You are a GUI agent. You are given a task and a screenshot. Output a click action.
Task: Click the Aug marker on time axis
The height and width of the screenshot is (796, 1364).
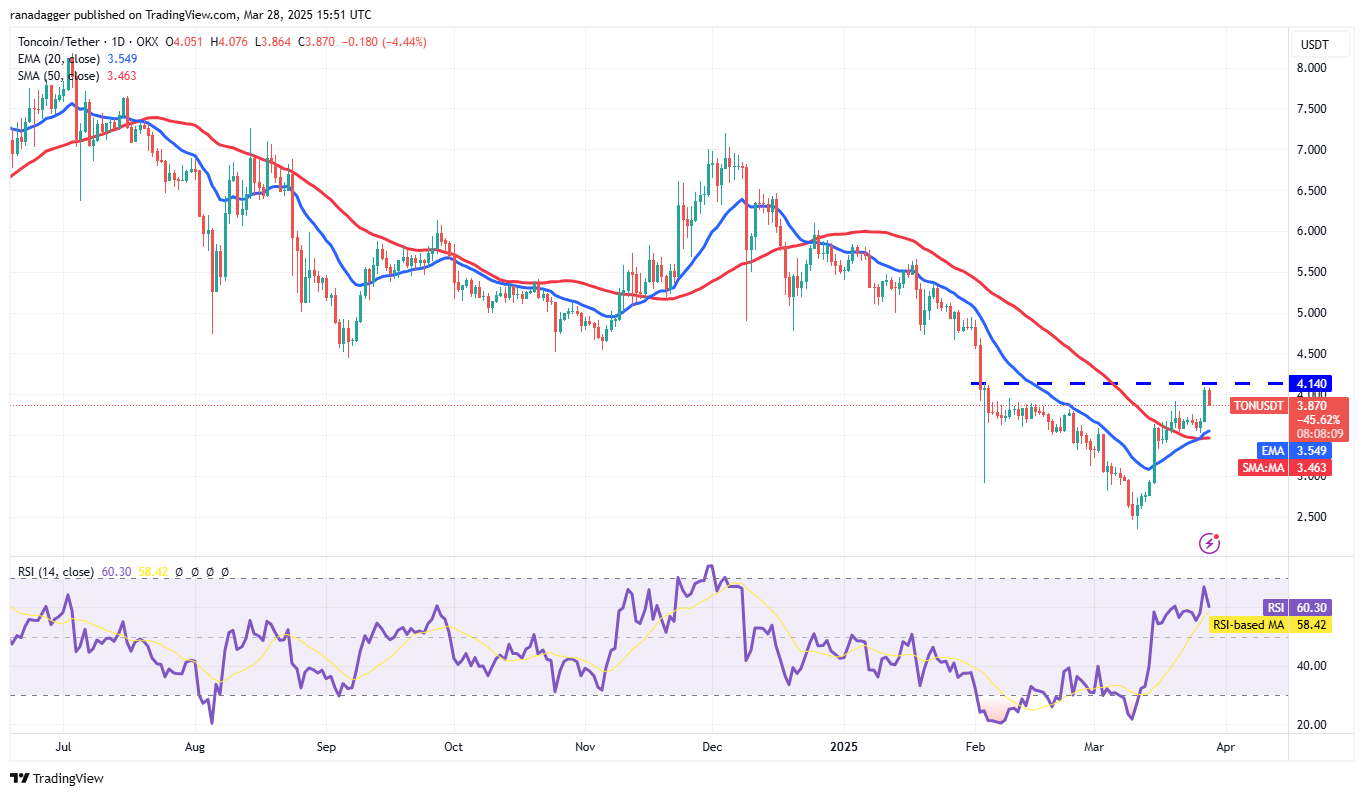(x=195, y=746)
